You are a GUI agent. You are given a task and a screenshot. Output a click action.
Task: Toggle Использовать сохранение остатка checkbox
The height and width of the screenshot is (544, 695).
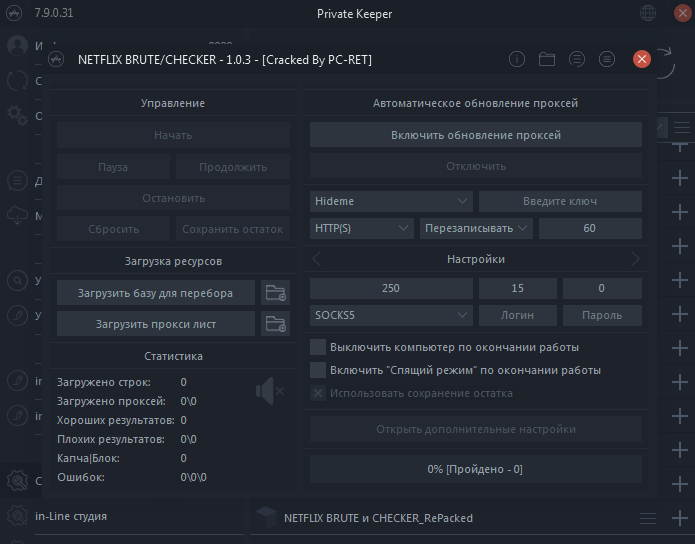click(318, 393)
